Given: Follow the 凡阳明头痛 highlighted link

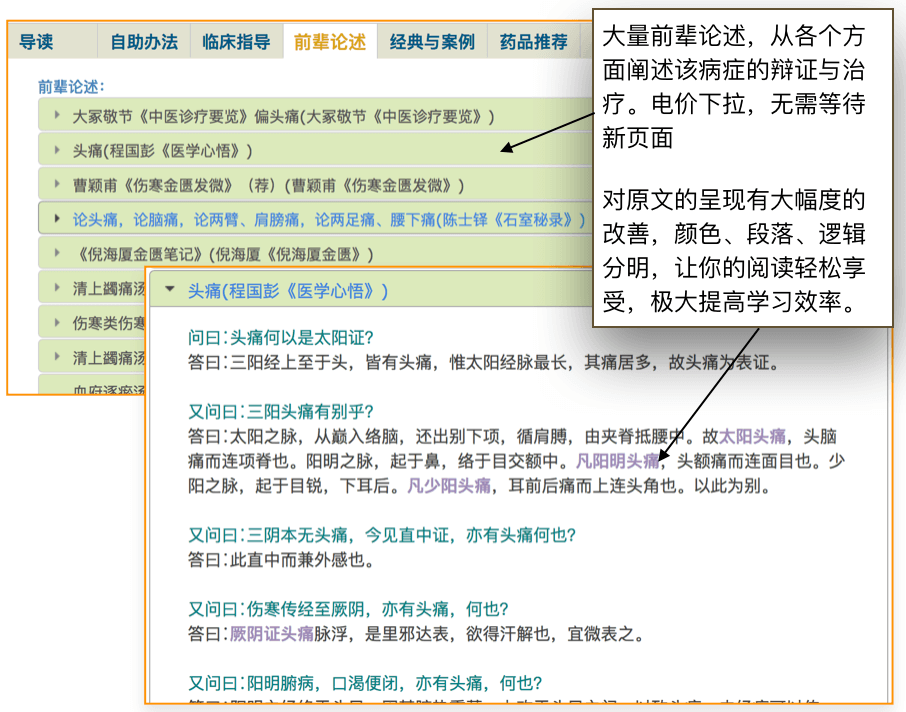Looking at the screenshot, I should (x=618, y=461).
